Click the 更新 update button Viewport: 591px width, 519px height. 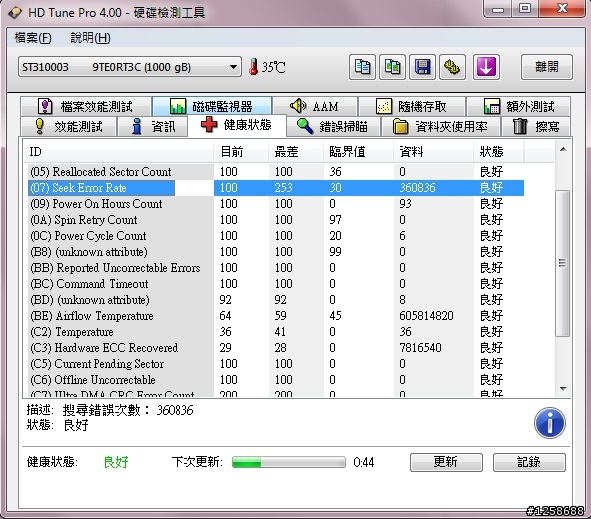(446, 462)
